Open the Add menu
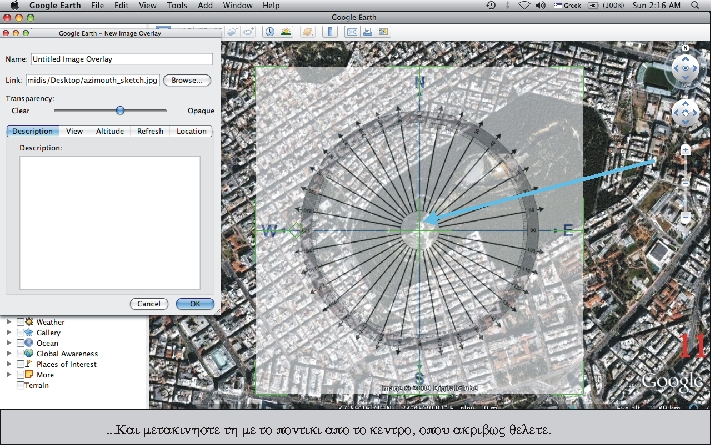The height and width of the screenshot is (445, 711). (205, 5)
